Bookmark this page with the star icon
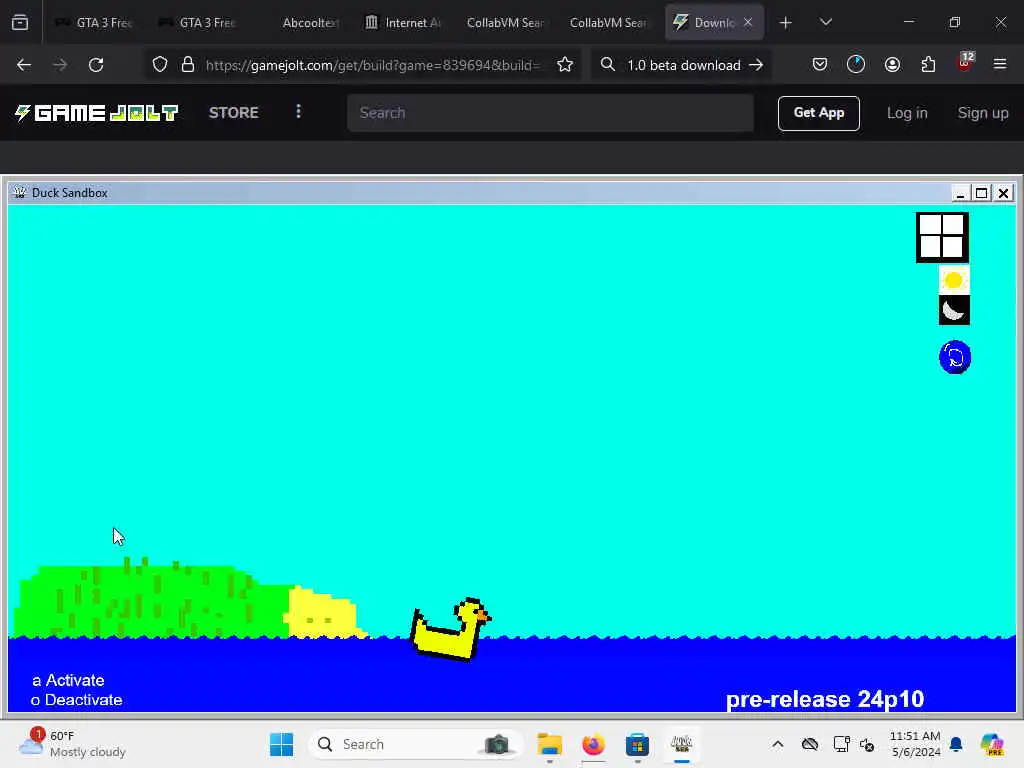Screen dimensions: 1024x768 pos(565,65)
